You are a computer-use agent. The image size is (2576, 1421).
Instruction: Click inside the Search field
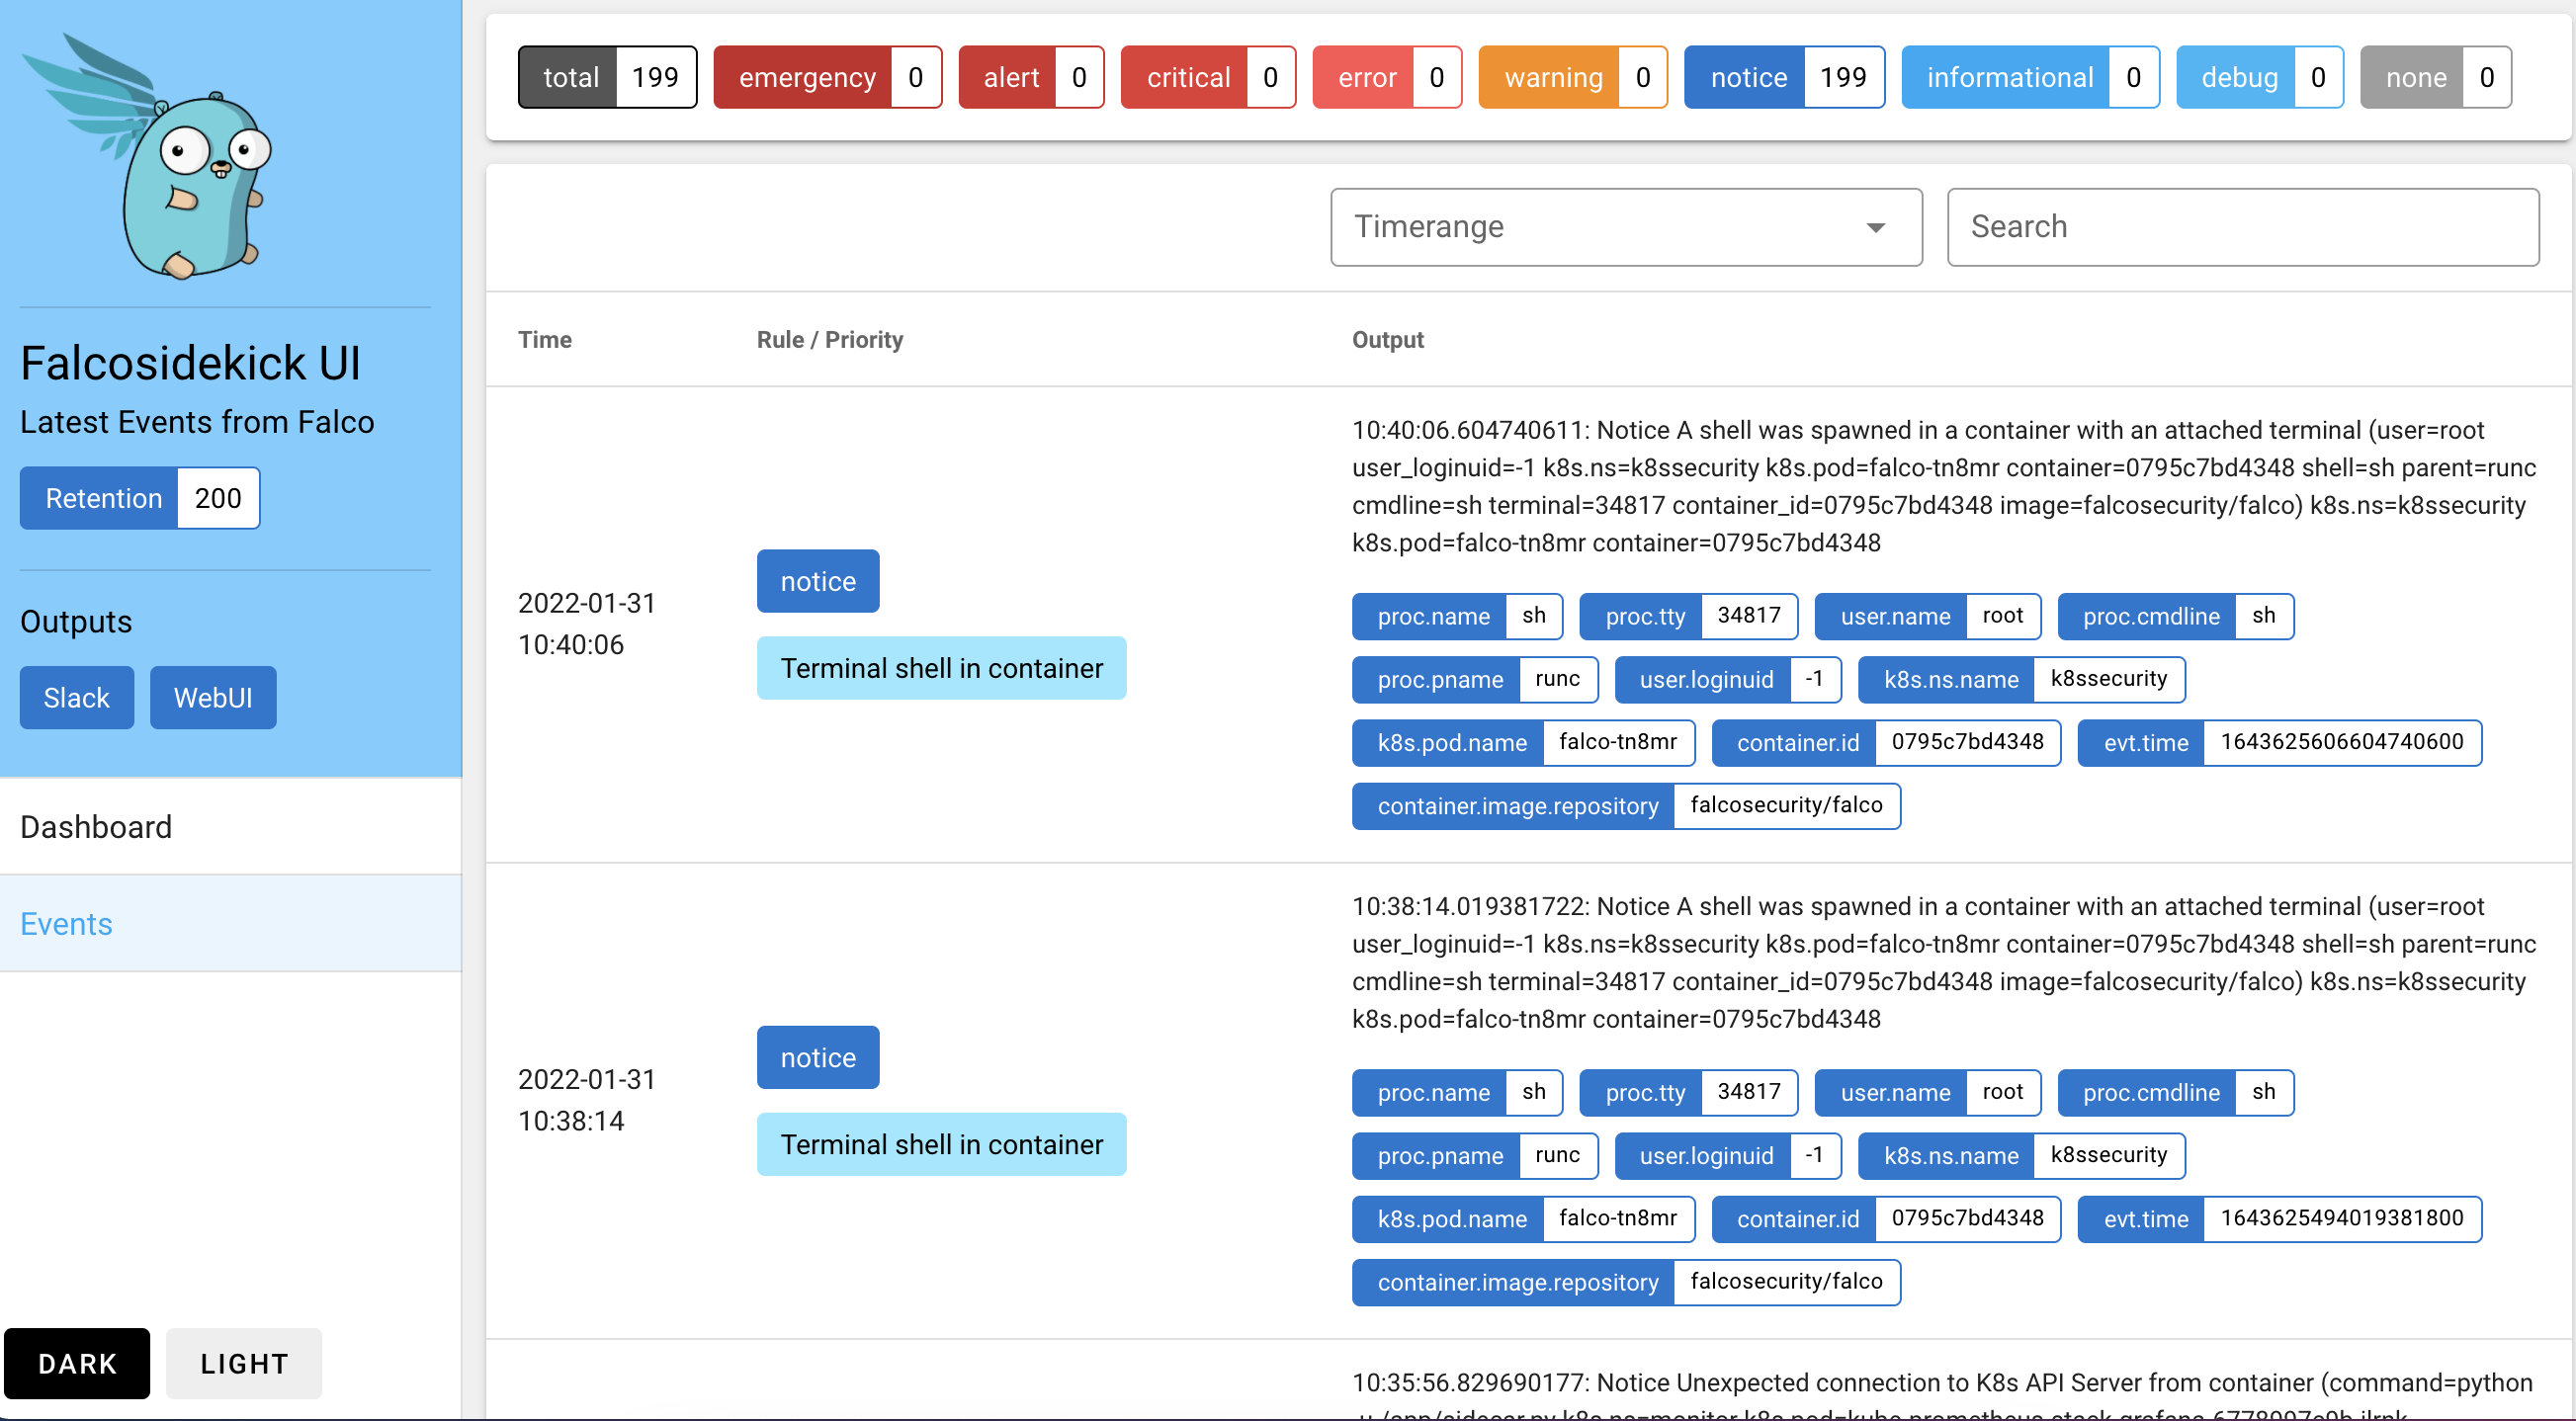tap(2243, 227)
